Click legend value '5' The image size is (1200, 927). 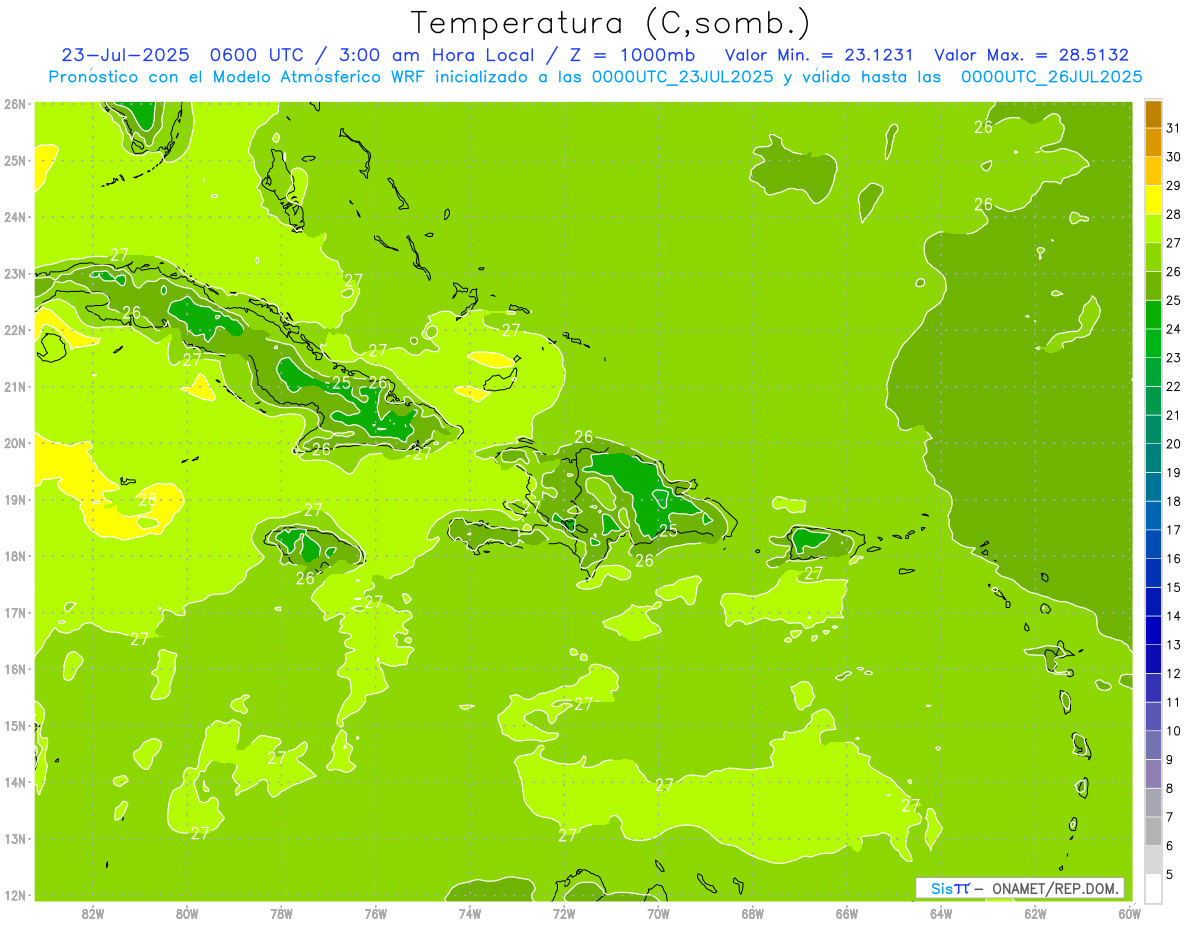(x=1171, y=874)
